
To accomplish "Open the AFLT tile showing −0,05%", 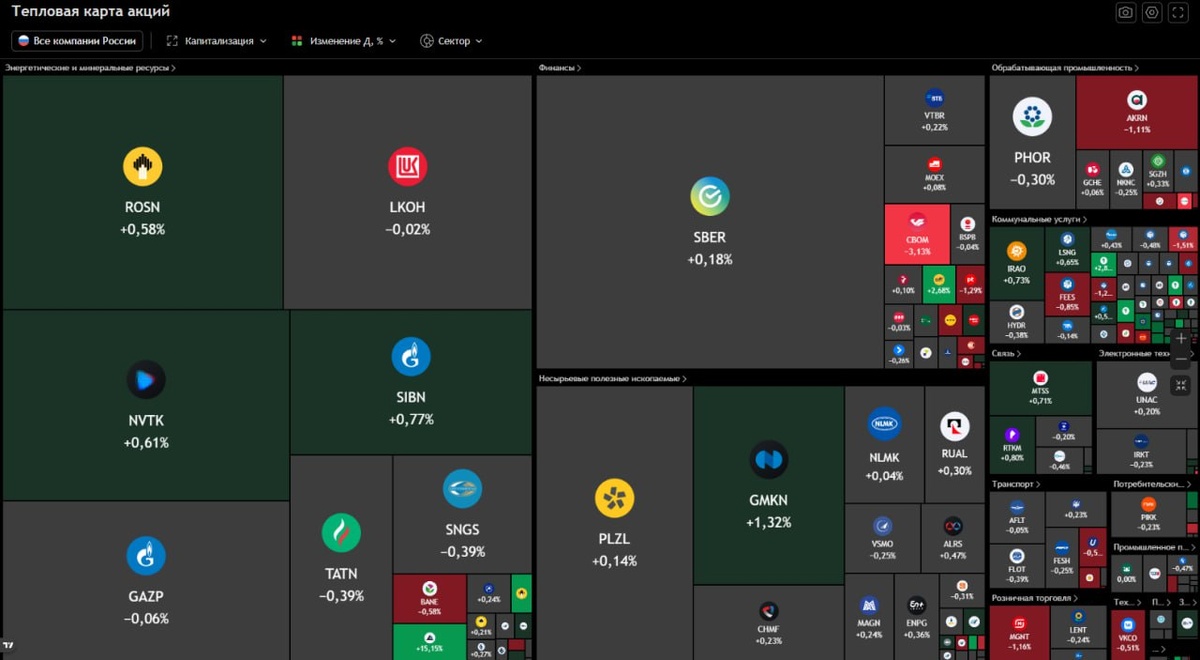I will pyautogui.click(x=1017, y=518).
